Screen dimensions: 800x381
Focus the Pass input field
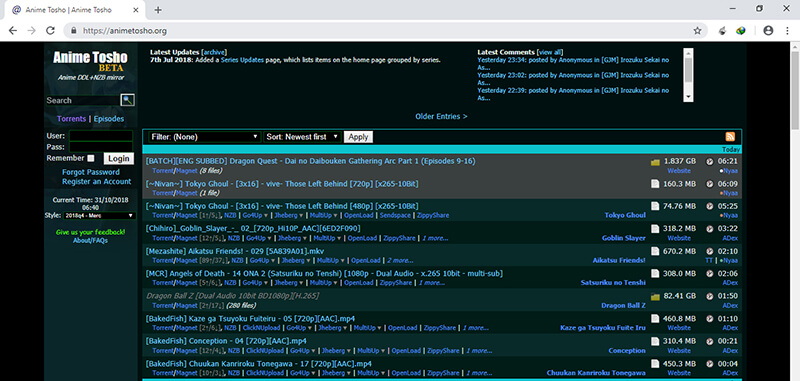coord(101,147)
